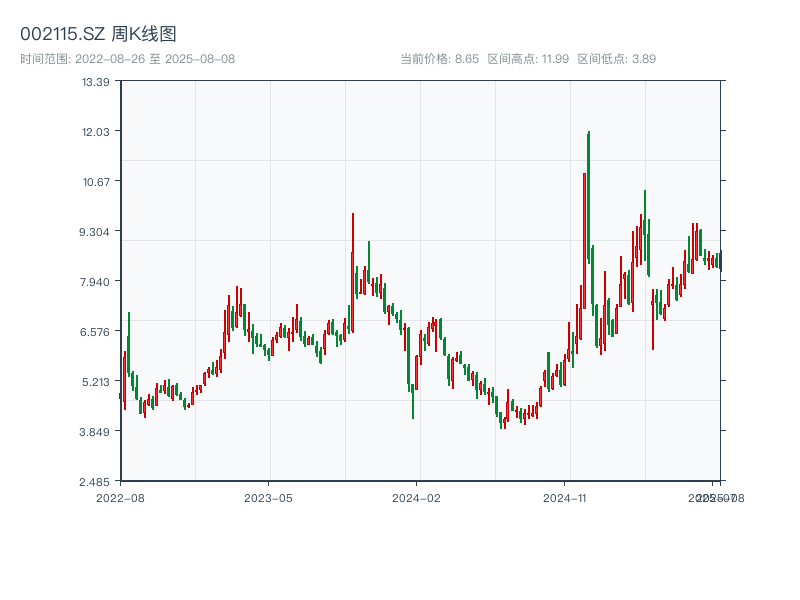Click x-axis label 2024-11
The image size is (800, 600).
point(564,498)
